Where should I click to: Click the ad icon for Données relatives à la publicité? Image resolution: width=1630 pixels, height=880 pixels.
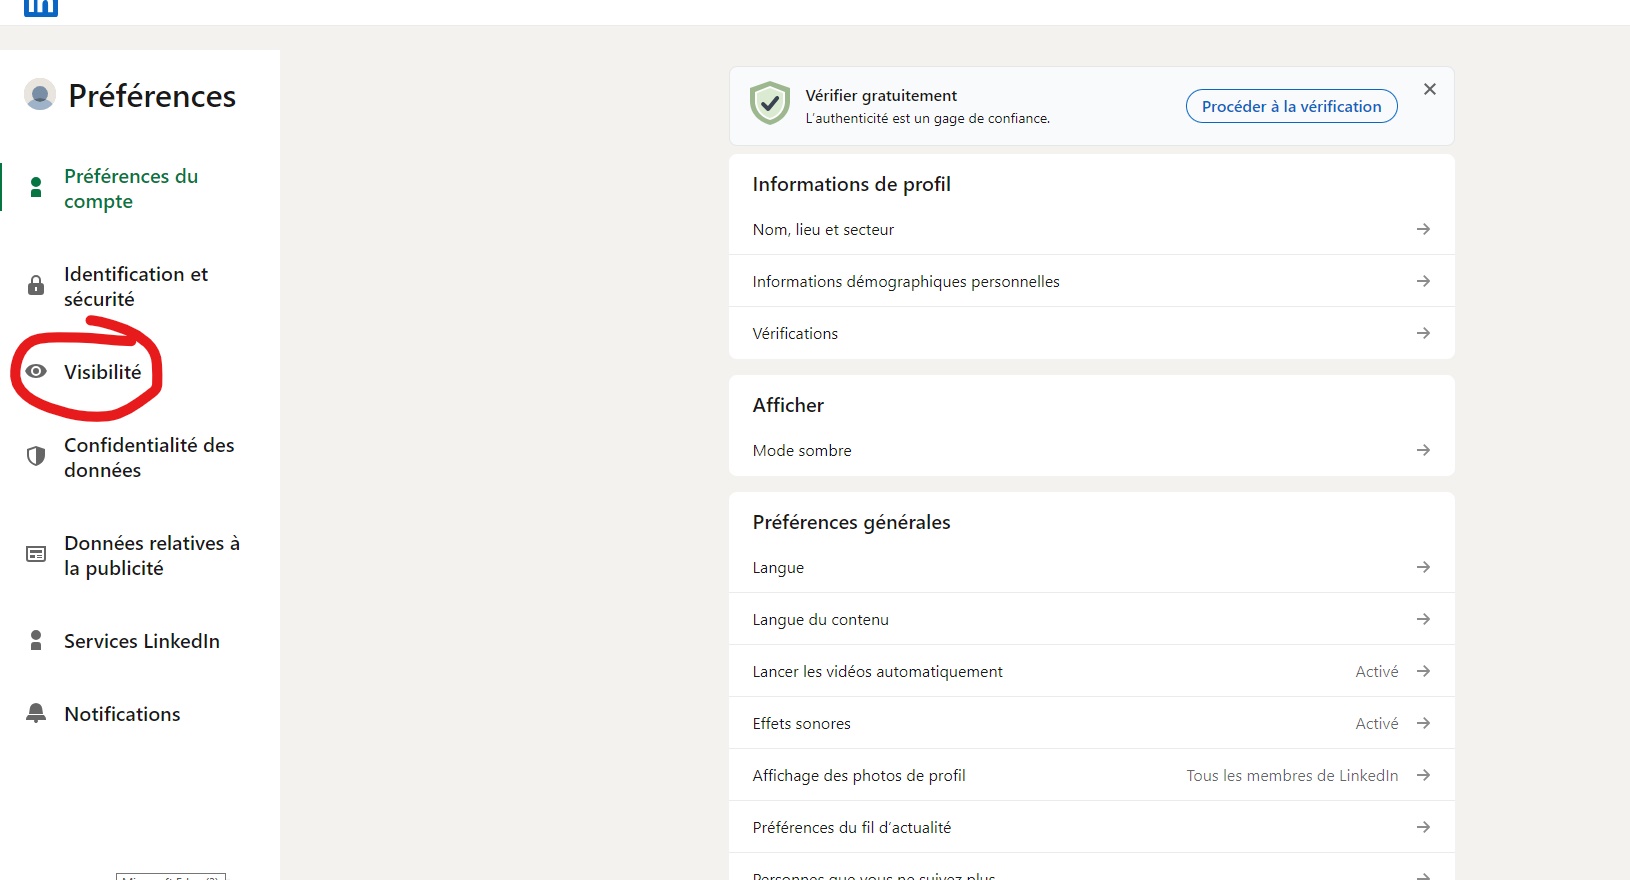pyautogui.click(x=36, y=554)
